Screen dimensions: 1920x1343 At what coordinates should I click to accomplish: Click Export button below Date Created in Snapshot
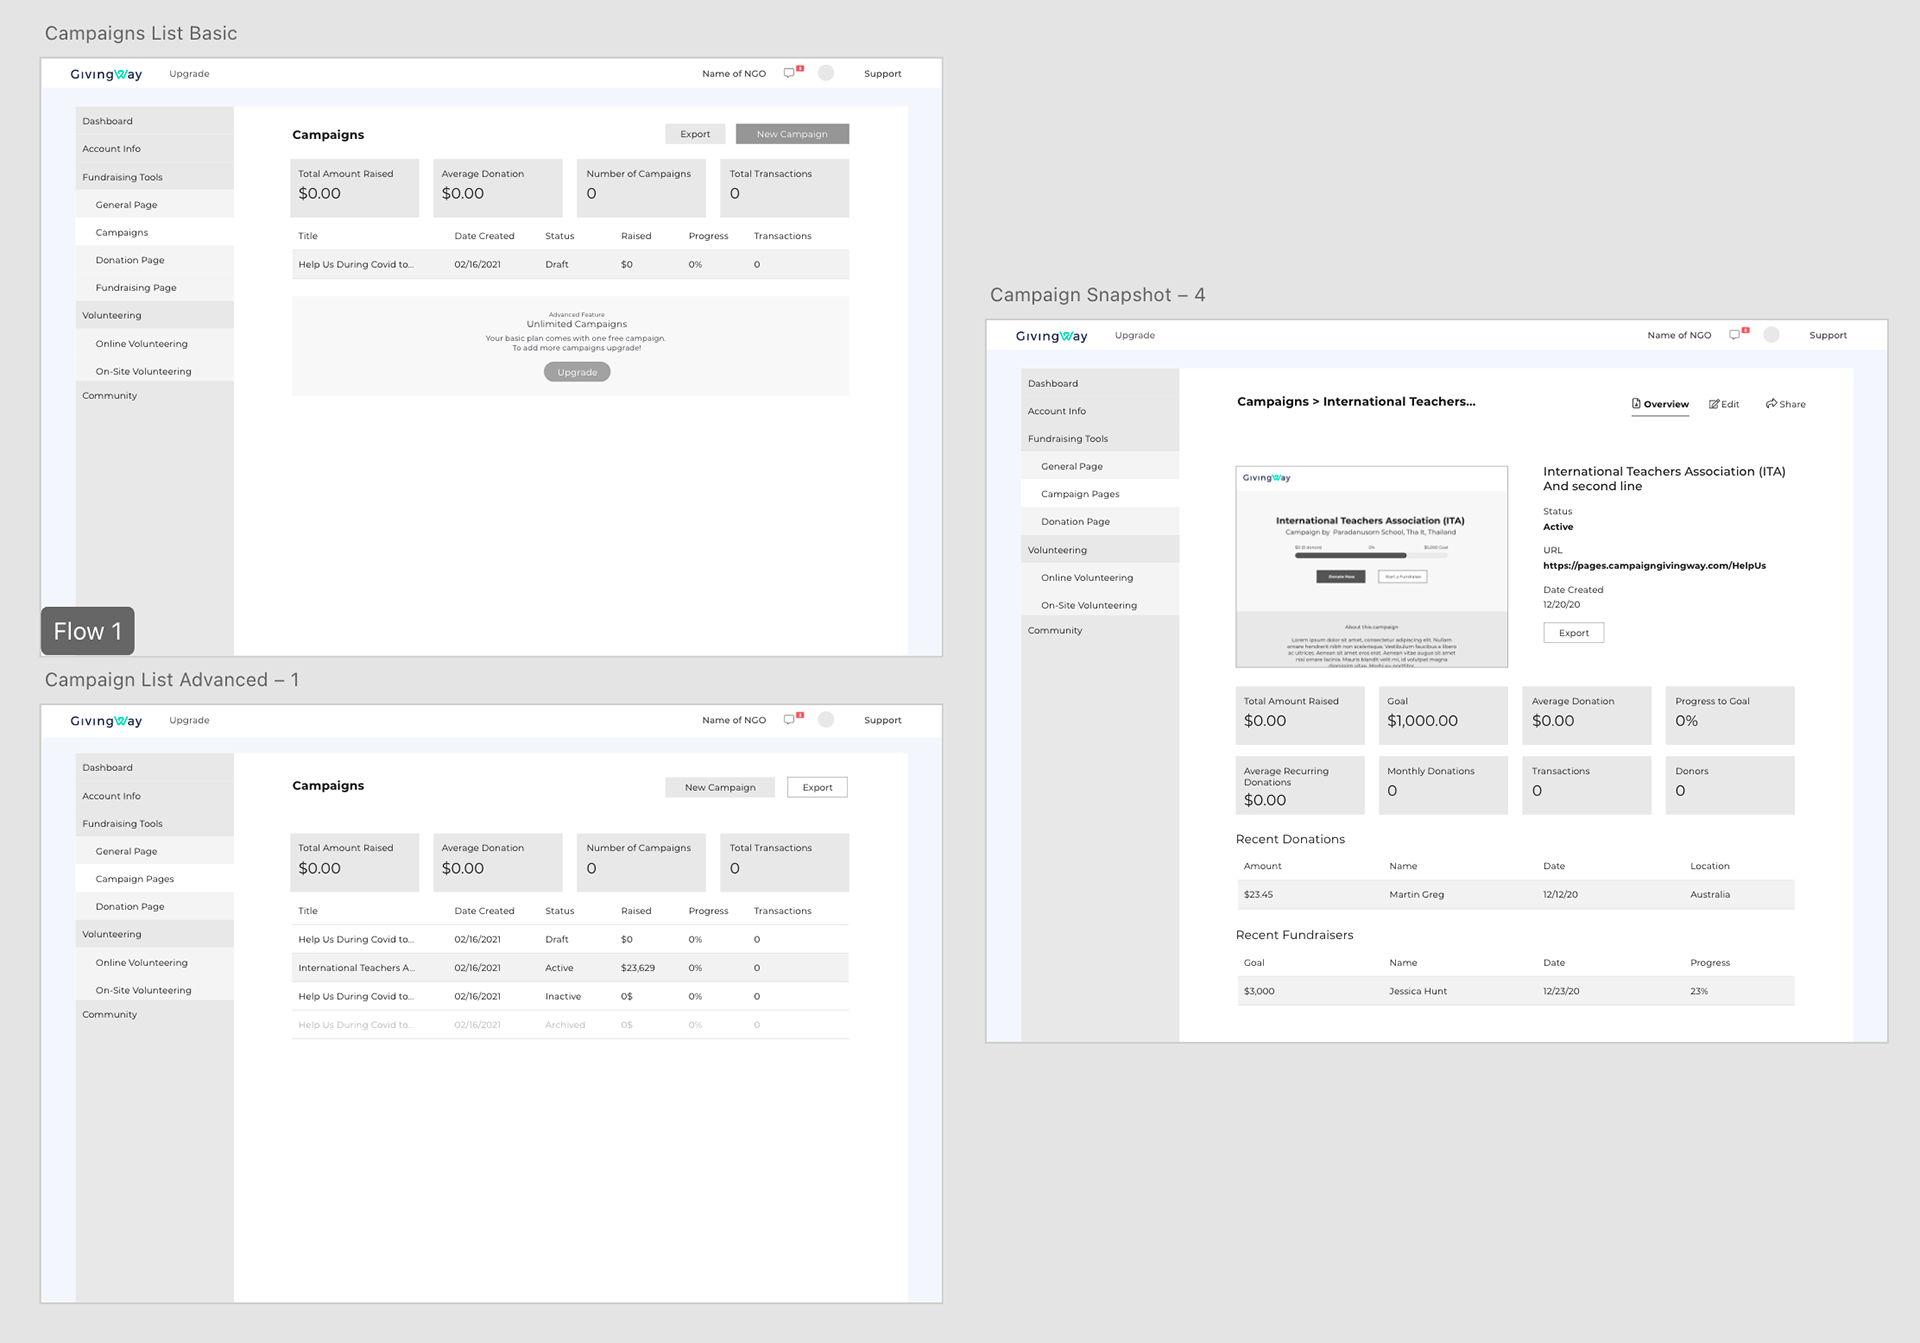pos(1573,633)
